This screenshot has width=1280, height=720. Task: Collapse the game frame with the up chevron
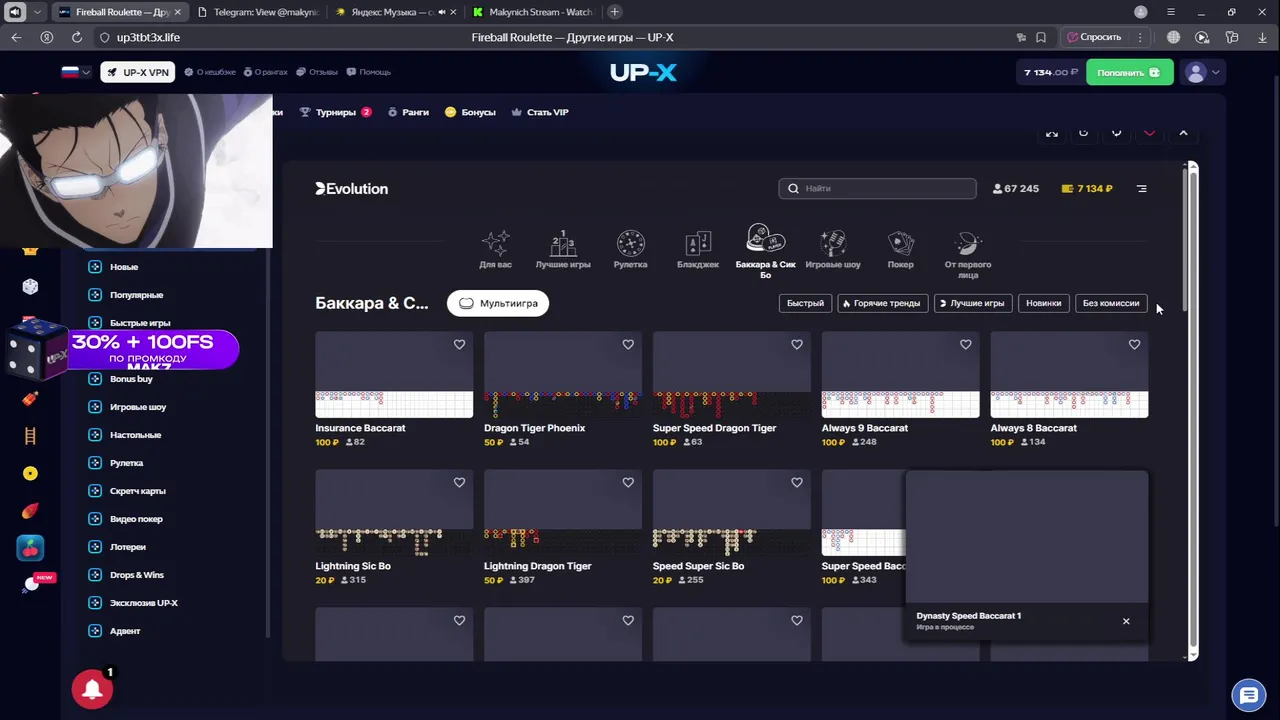(x=1183, y=133)
